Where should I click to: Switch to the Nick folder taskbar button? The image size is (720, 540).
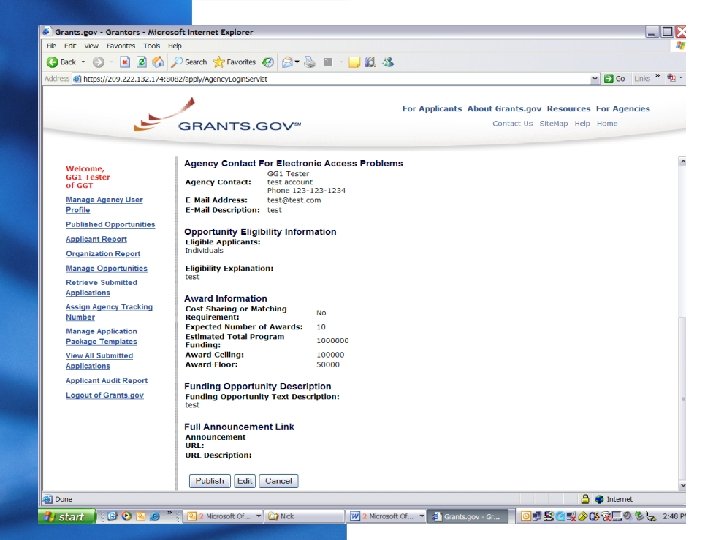point(305,516)
